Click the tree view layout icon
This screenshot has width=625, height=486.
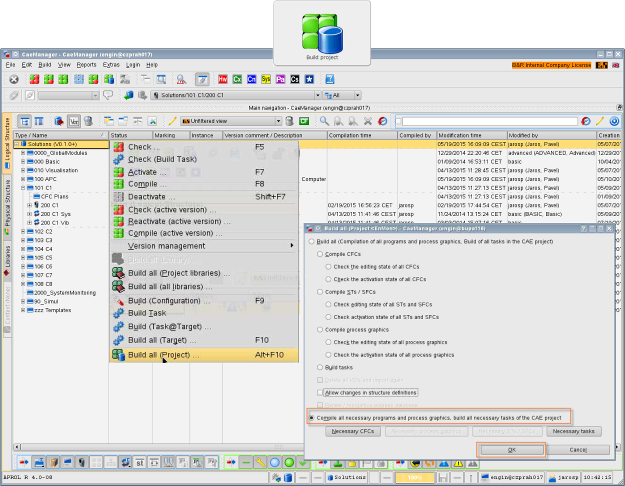[25, 121]
